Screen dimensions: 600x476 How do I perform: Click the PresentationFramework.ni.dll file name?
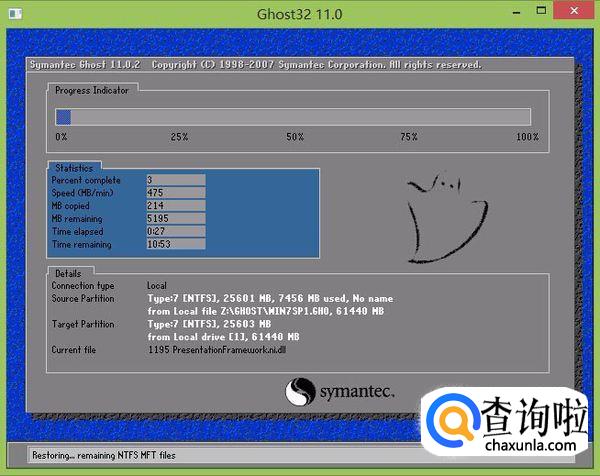click(229, 350)
